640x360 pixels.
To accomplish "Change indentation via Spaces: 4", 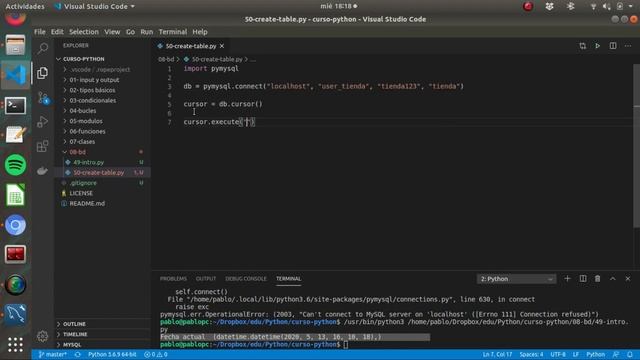I will [x=531, y=354].
